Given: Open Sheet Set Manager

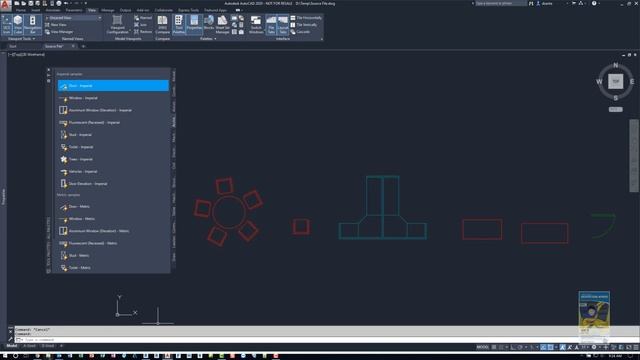Looking at the screenshot, I should point(222,25).
